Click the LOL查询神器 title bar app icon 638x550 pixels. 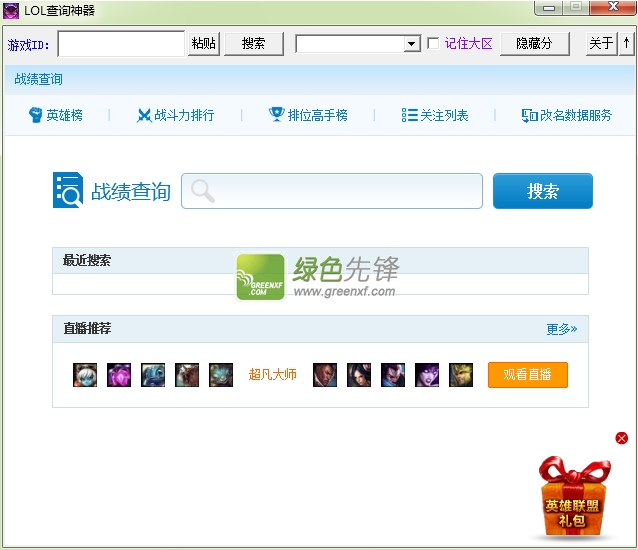coord(11,11)
